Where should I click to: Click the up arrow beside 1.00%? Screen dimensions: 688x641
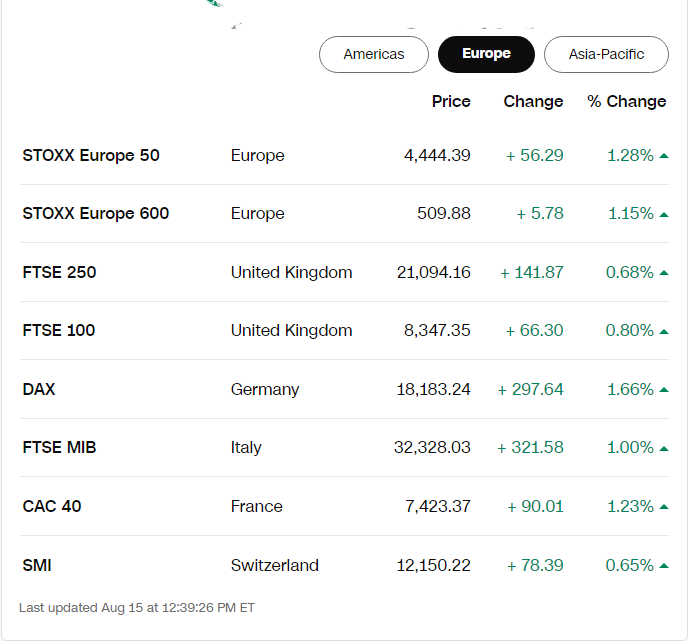click(664, 448)
